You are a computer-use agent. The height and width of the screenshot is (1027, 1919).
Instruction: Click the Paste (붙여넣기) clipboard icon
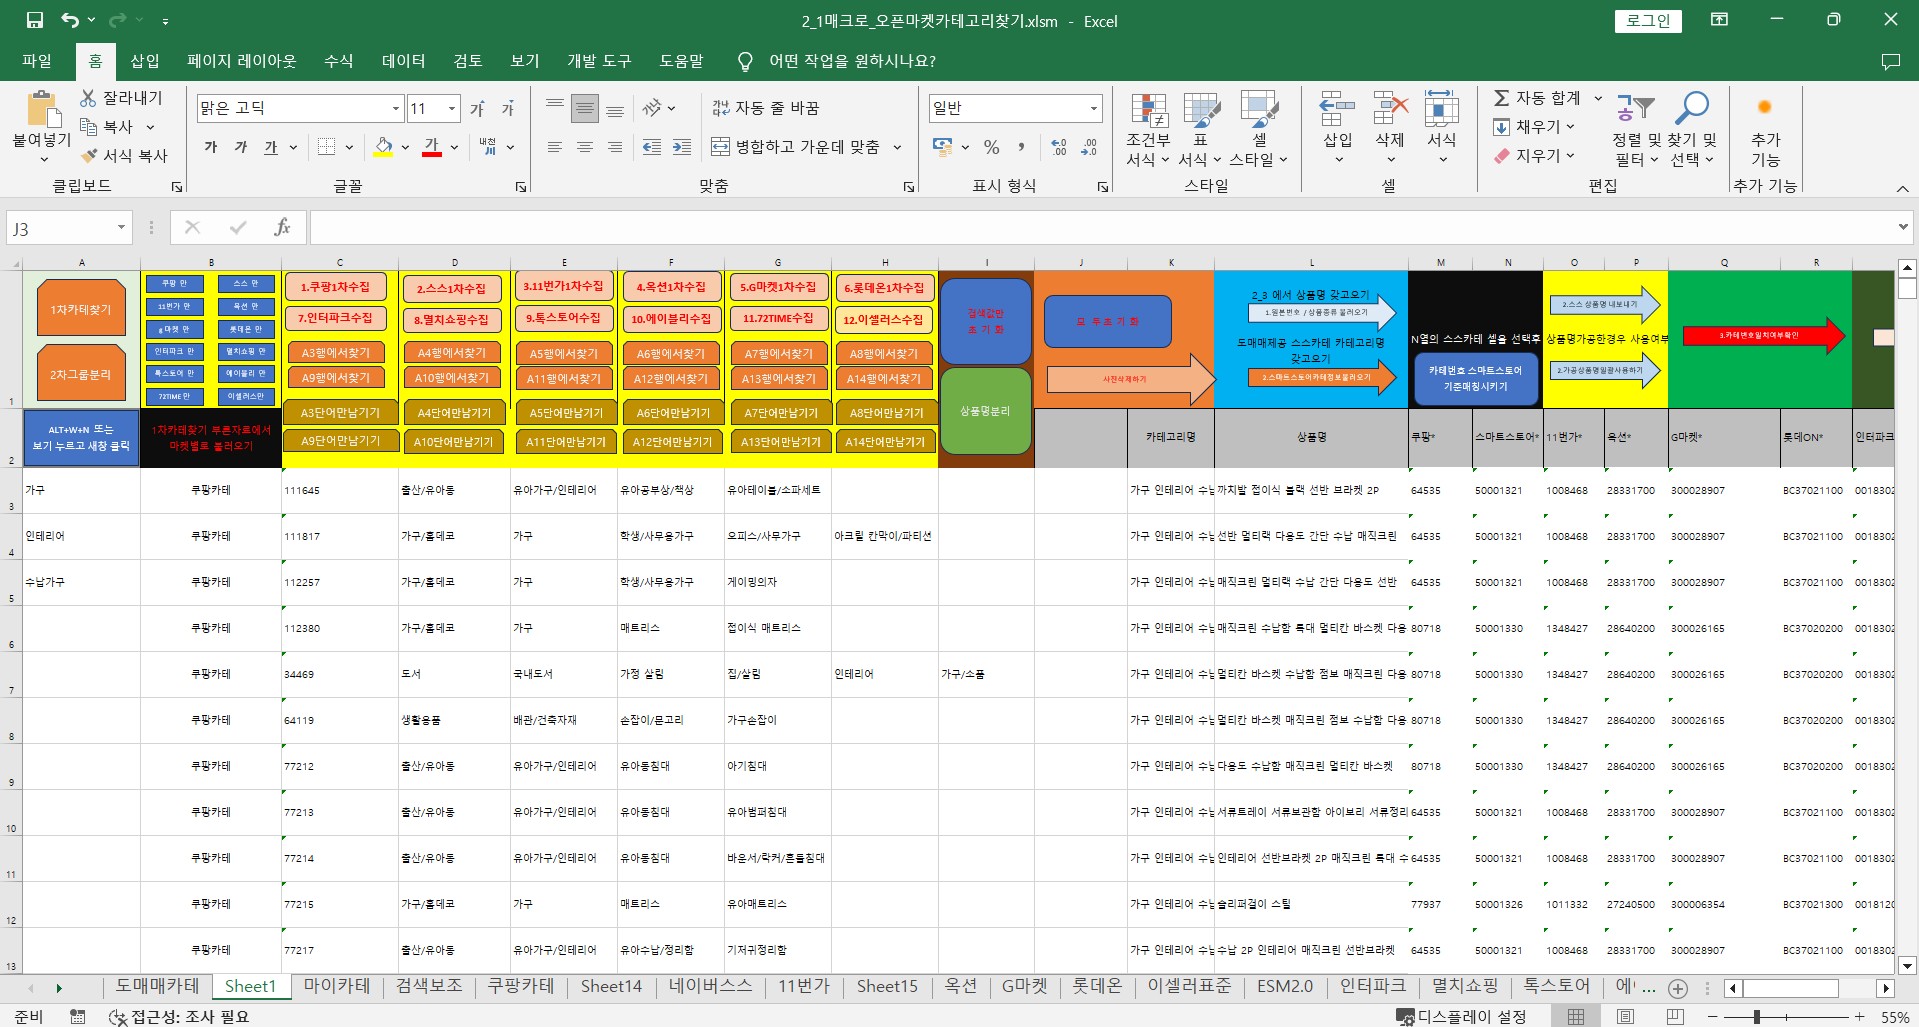[x=41, y=112]
